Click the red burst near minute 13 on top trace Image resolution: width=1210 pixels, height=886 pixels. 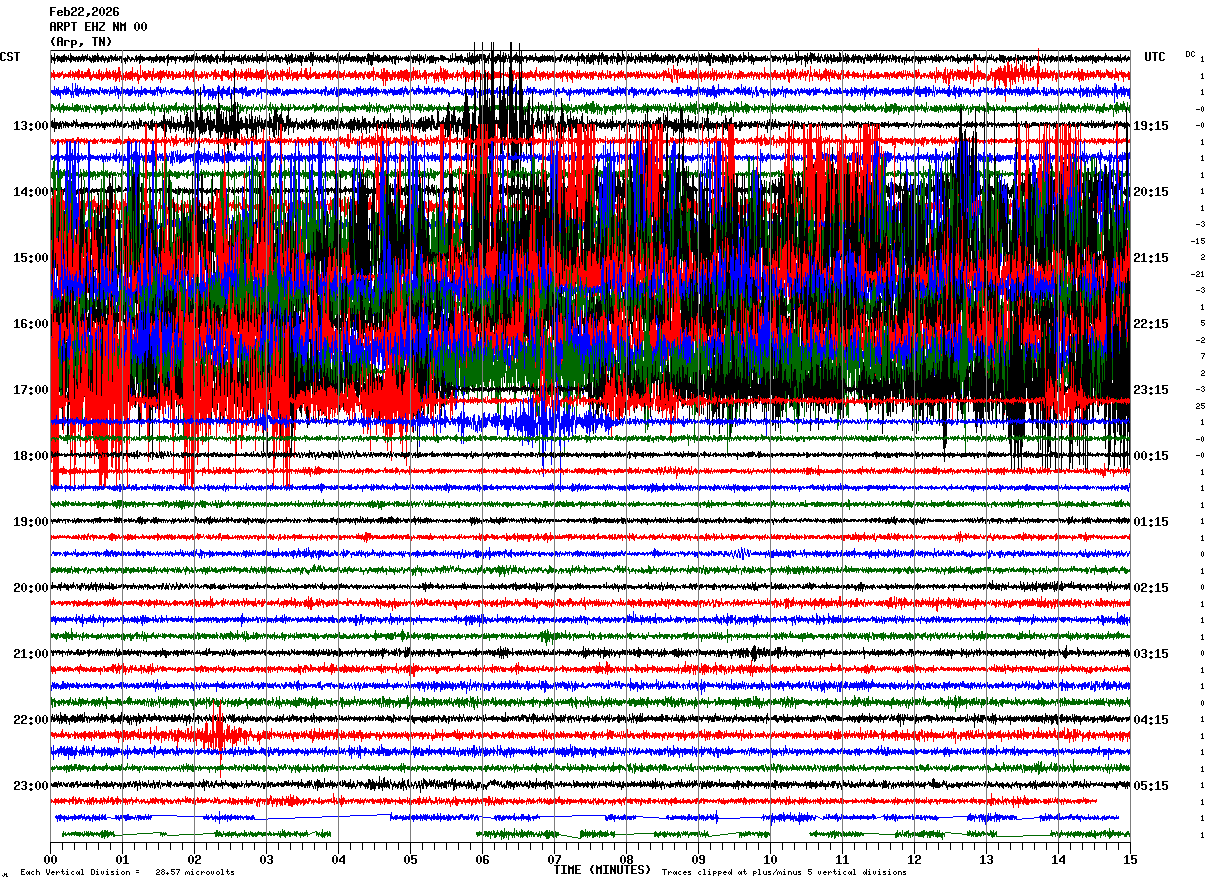coord(1015,72)
